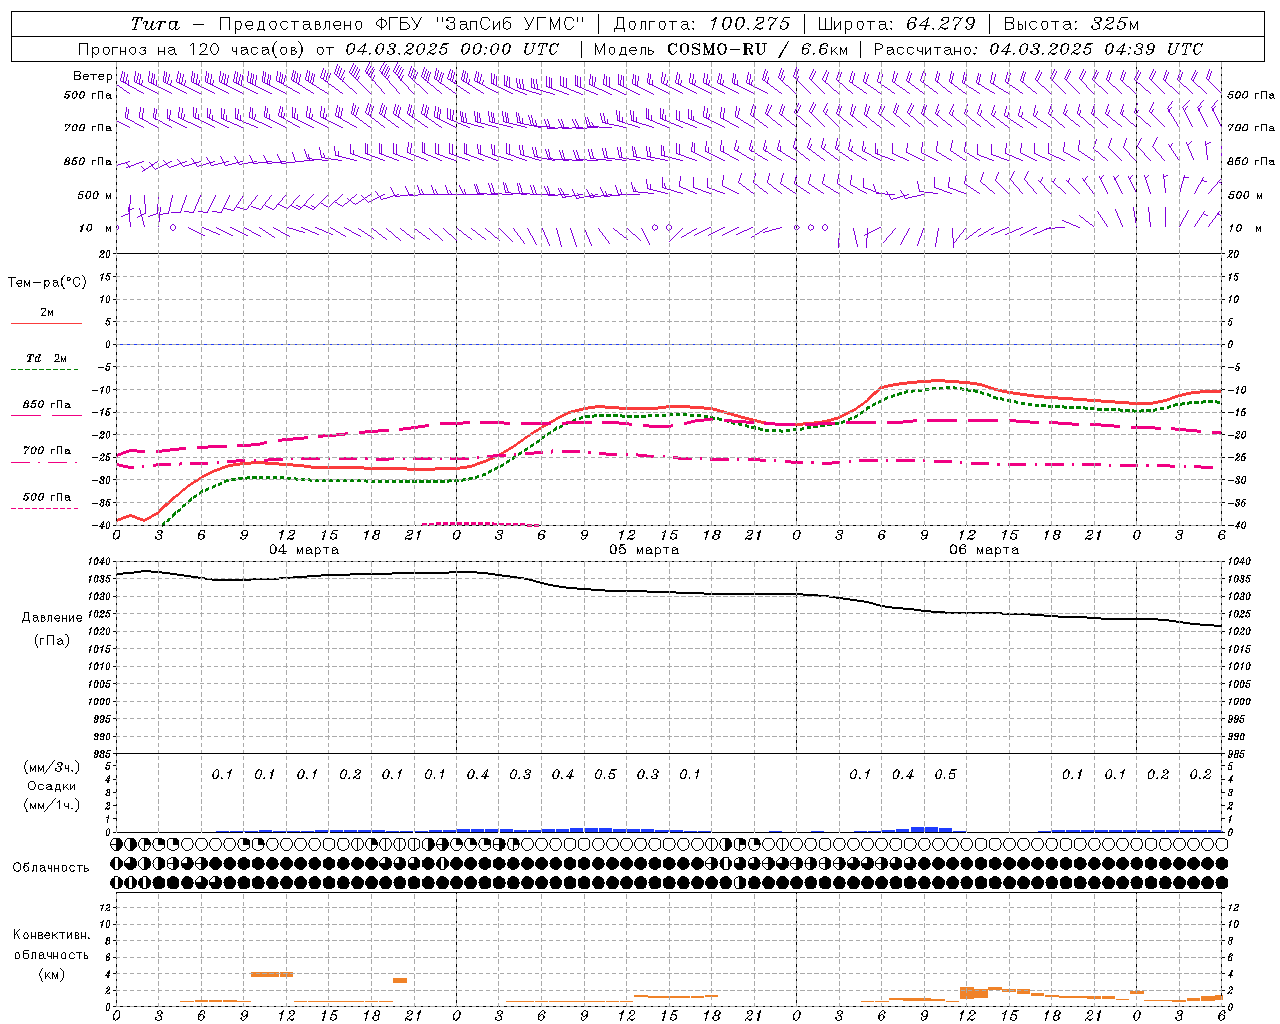The height and width of the screenshot is (1024, 1280).
Task: Click the "05 марта" date label
Action: coord(644,550)
